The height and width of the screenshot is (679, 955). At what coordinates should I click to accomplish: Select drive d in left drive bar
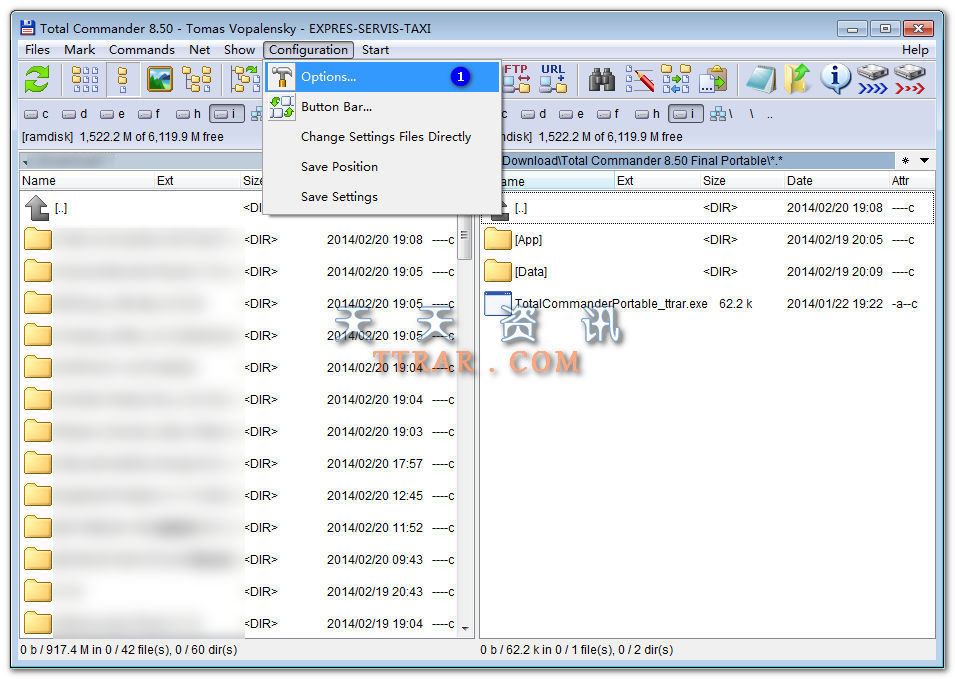coord(77,114)
